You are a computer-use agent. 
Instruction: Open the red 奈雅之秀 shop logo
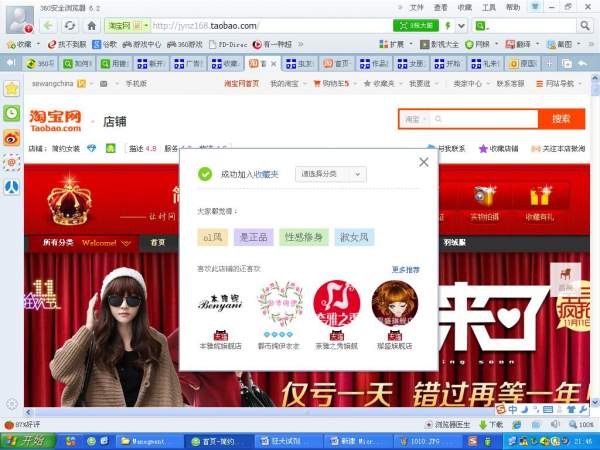click(336, 303)
